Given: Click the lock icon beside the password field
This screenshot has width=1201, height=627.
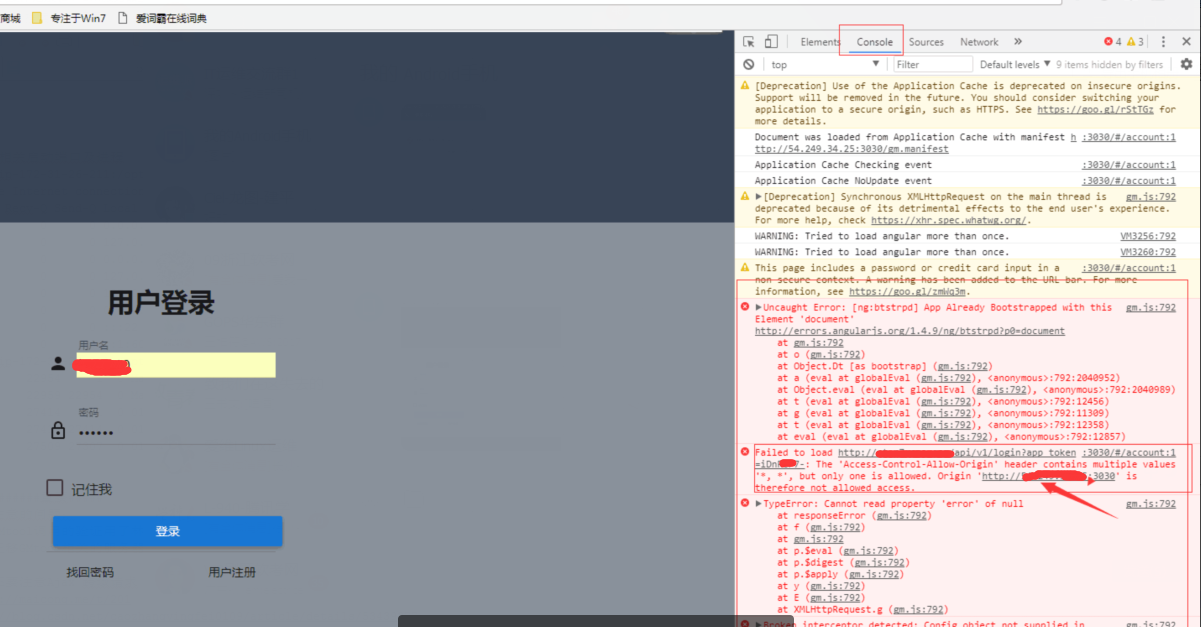Looking at the screenshot, I should [x=58, y=431].
